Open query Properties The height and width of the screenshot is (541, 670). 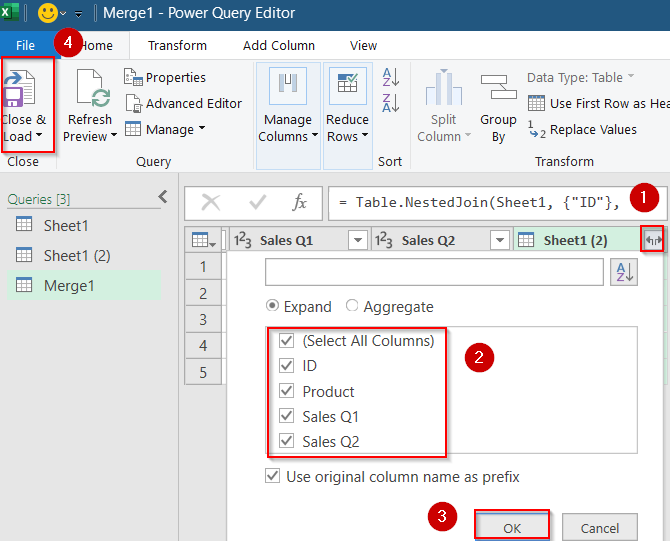tap(165, 77)
